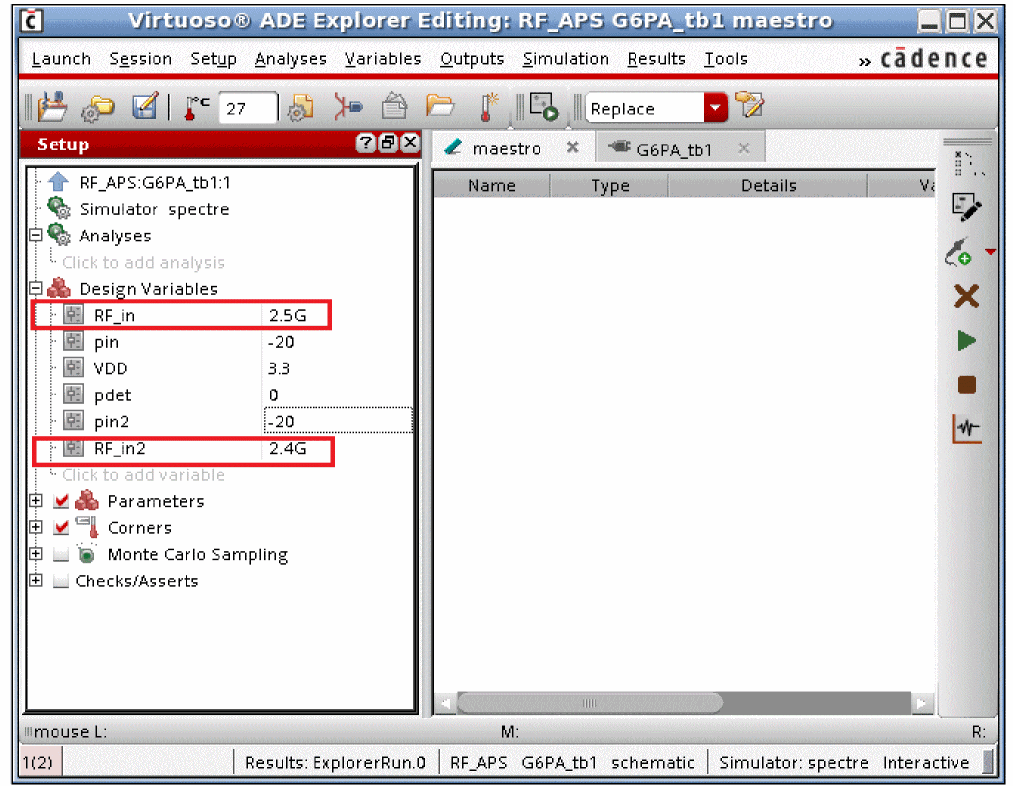Open the folder with gear settings icon
The height and width of the screenshot is (786, 1013).
tap(97, 108)
